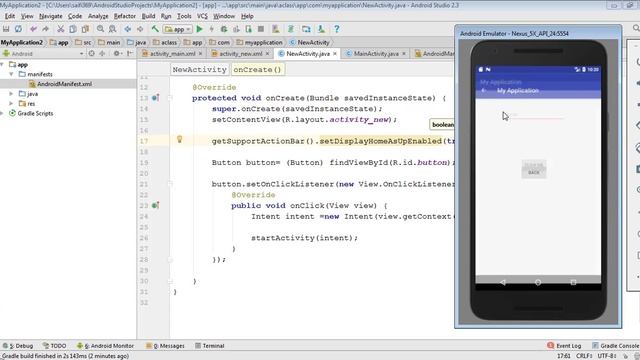The height and width of the screenshot is (360, 640).
Task: Toggle the TODO tool window button
Action: point(54,346)
